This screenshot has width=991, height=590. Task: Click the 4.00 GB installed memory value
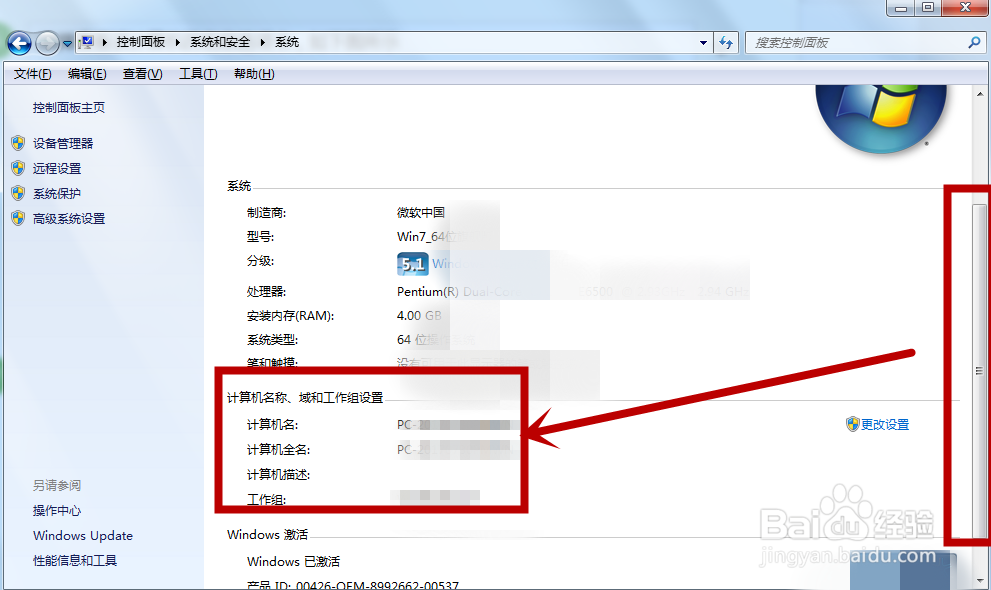(x=419, y=315)
